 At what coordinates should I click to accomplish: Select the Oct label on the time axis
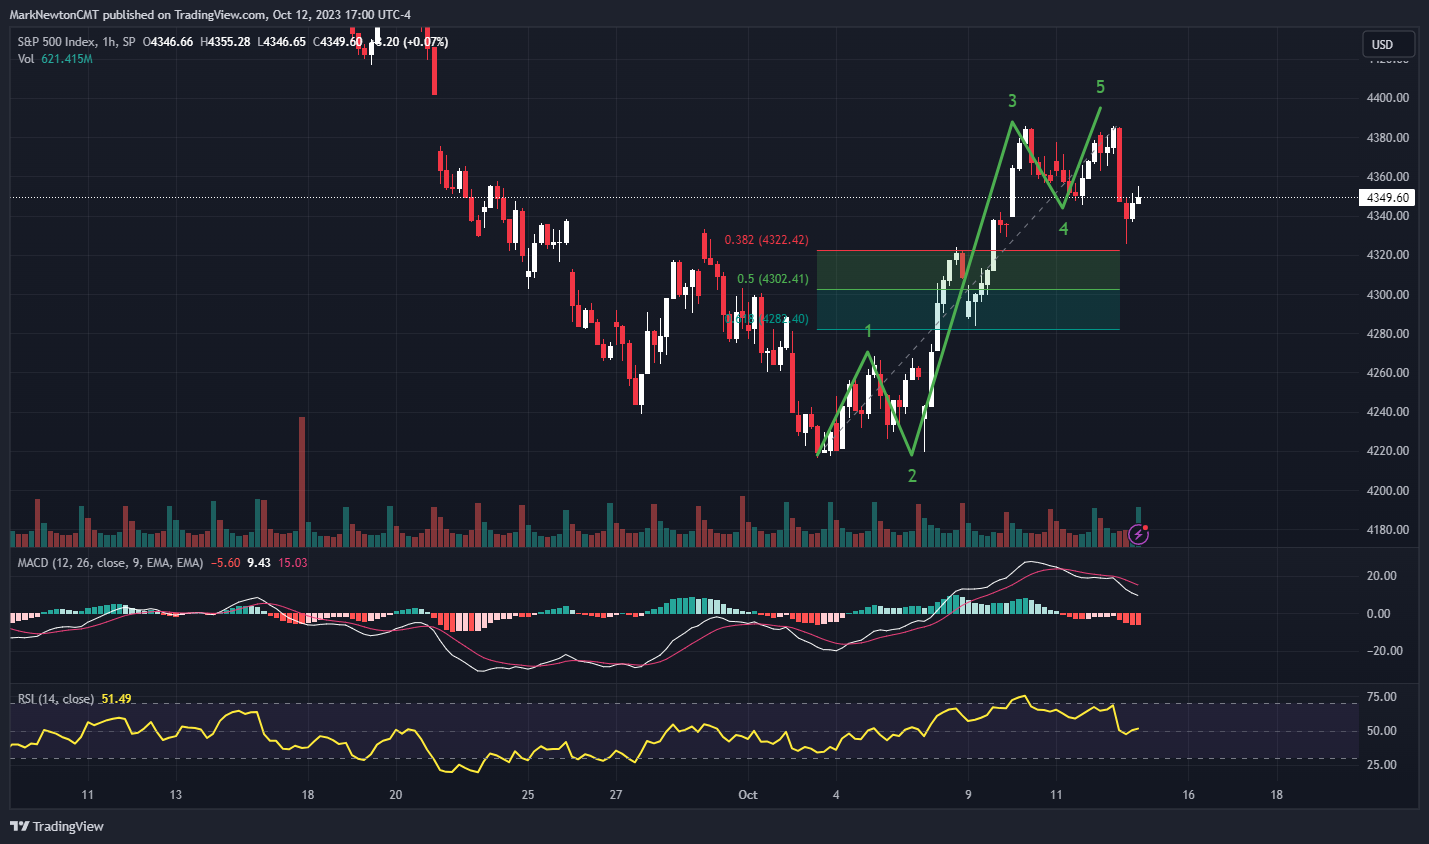pos(748,794)
